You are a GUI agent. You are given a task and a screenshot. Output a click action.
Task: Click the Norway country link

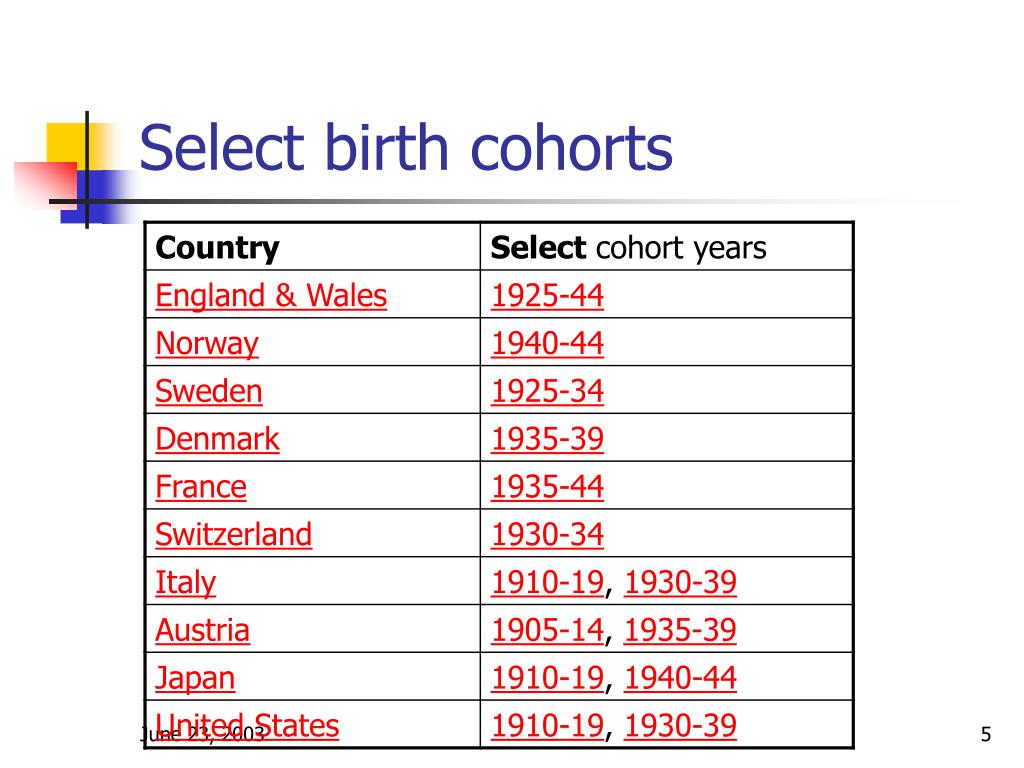tap(207, 344)
